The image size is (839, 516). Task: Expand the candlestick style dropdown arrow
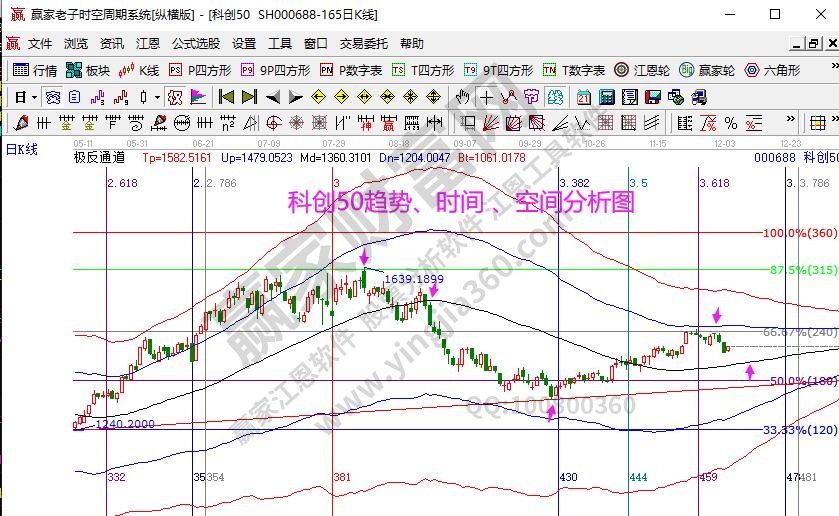pyautogui.click(x=156, y=97)
